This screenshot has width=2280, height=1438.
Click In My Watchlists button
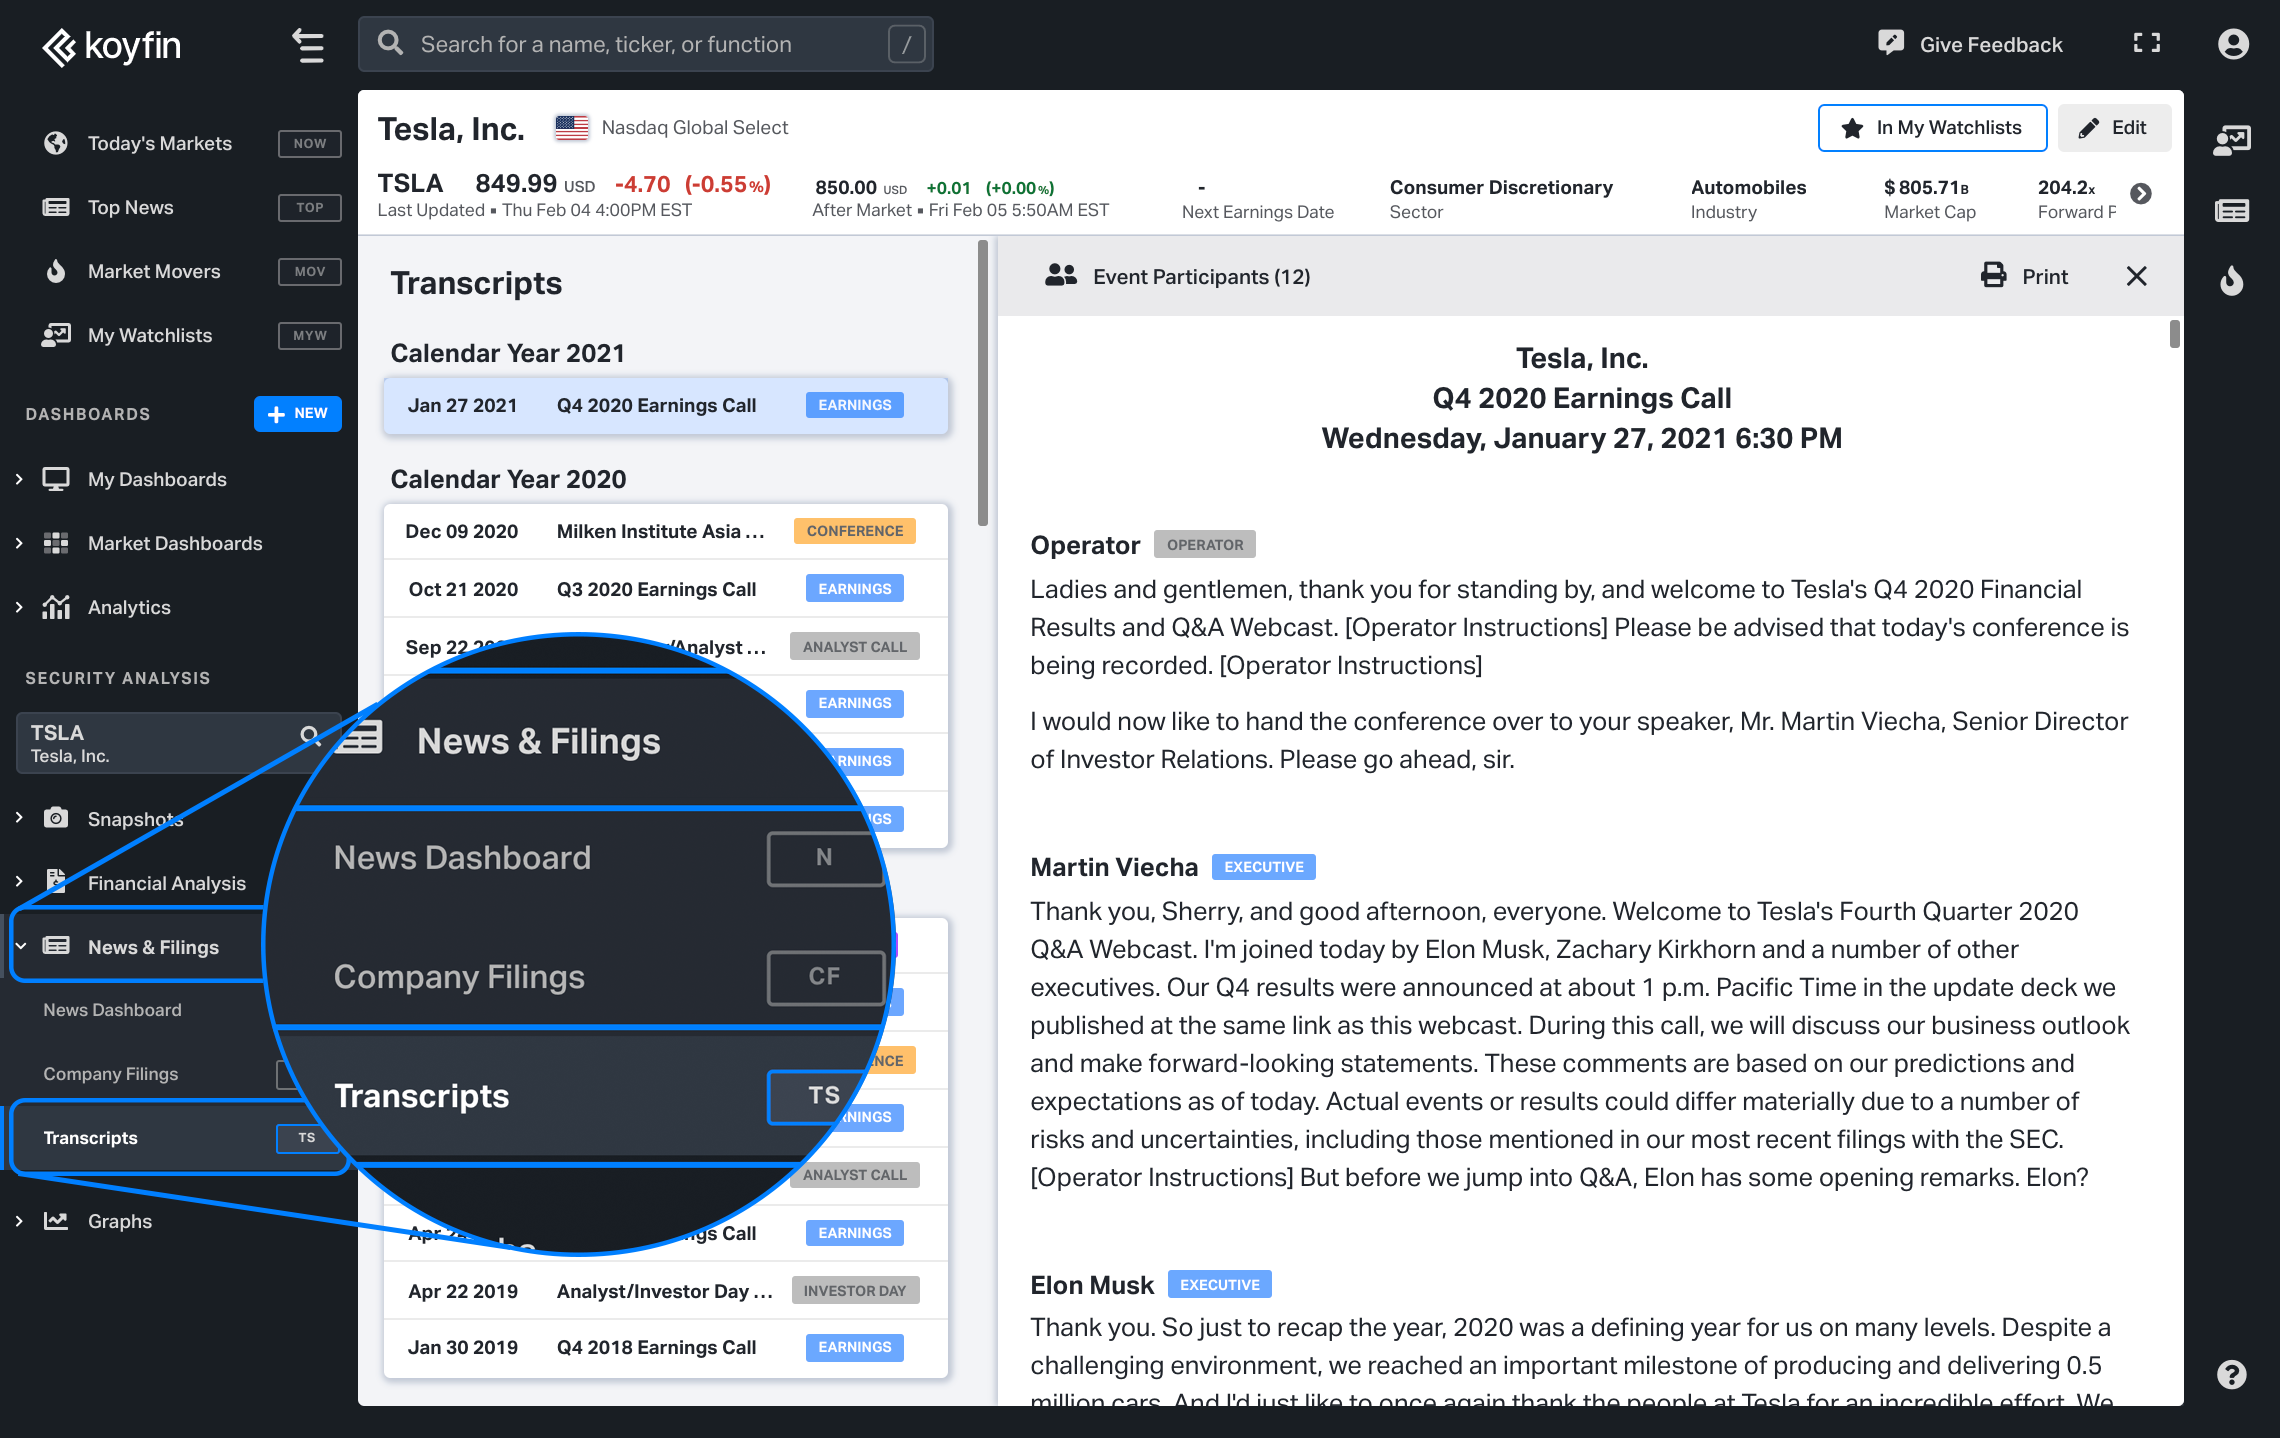click(x=1931, y=128)
